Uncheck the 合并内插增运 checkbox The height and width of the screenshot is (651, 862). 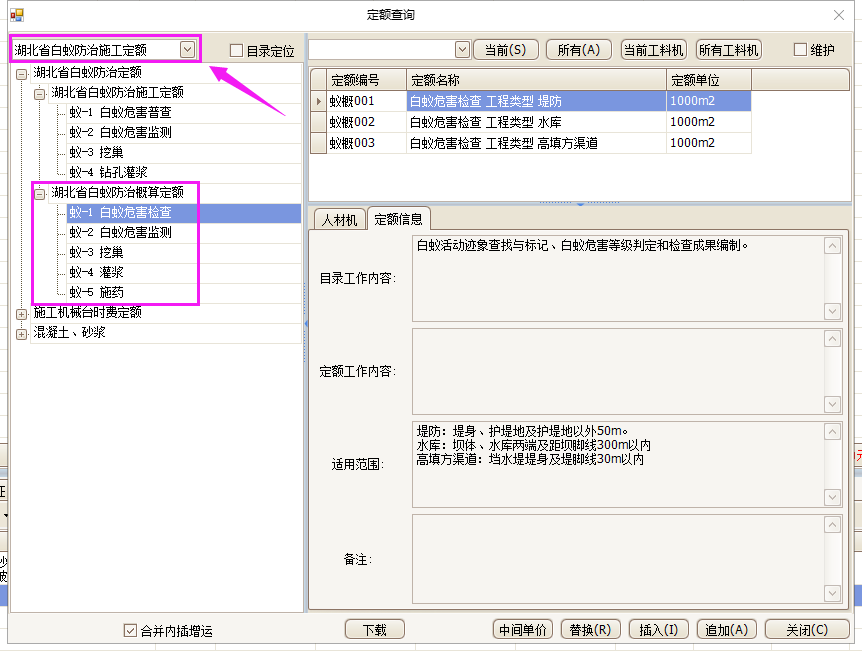coord(130,630)
